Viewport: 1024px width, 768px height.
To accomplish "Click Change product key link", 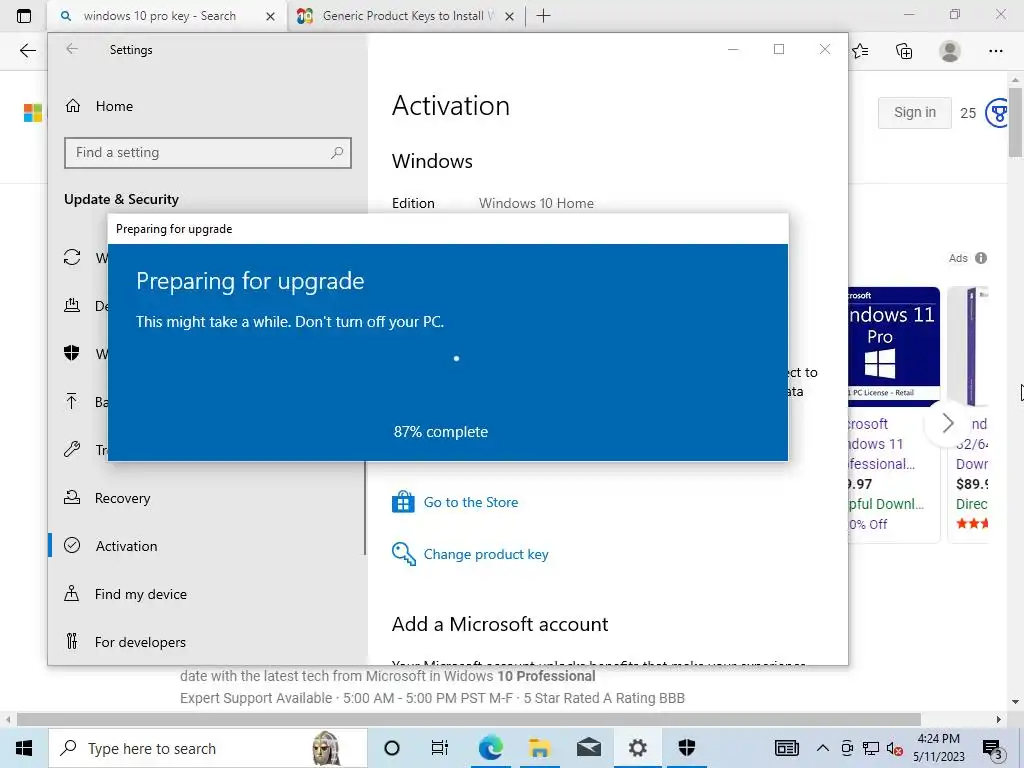I will [x=486, y=554].
